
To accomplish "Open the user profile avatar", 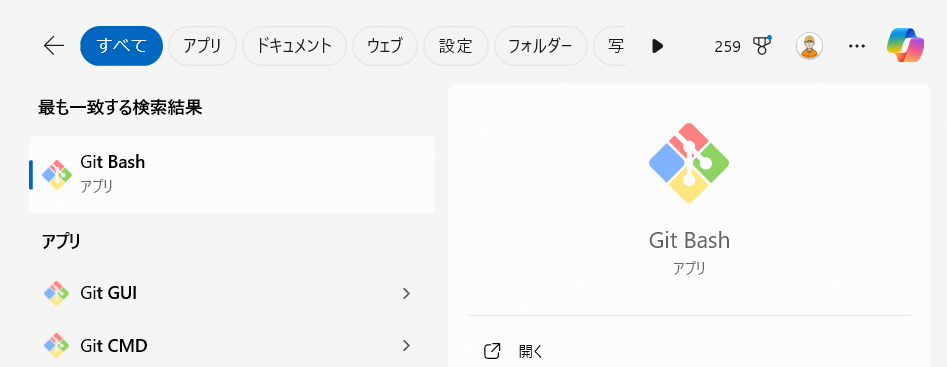I will 809,46.
